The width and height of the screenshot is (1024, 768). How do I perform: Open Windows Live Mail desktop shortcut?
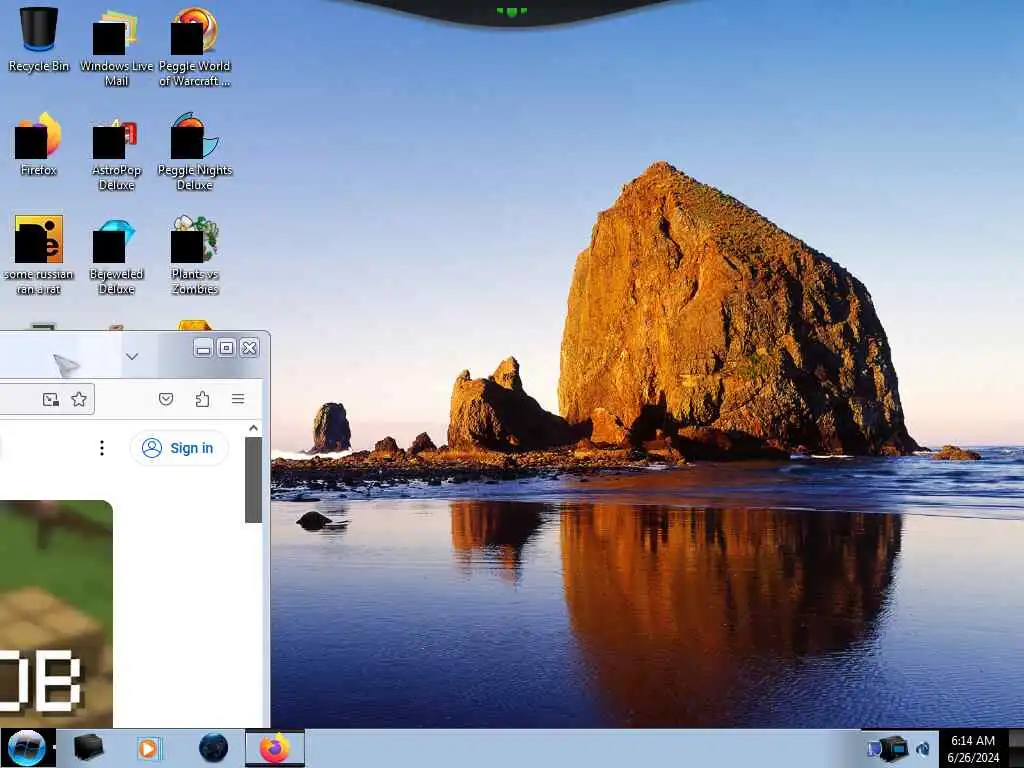coord(116,47)
